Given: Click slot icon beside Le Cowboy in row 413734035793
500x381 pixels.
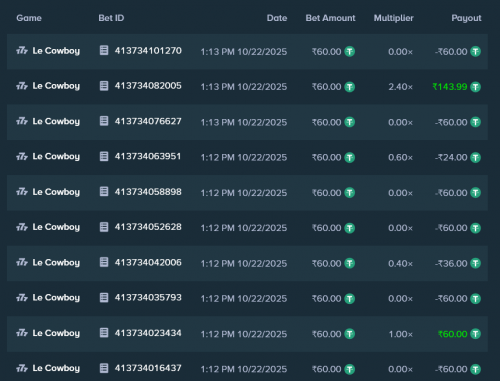Looking at the screenshot, I should tap(22, 298).
